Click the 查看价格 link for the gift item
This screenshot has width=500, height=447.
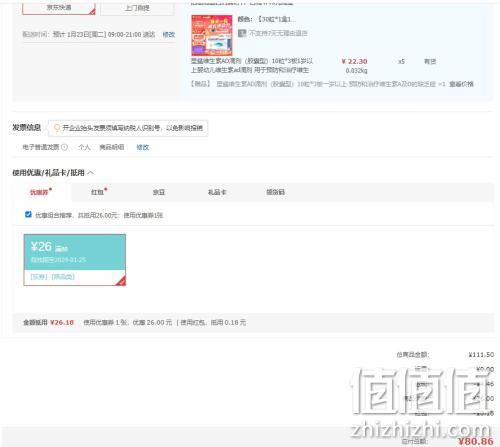coord(461,84)
